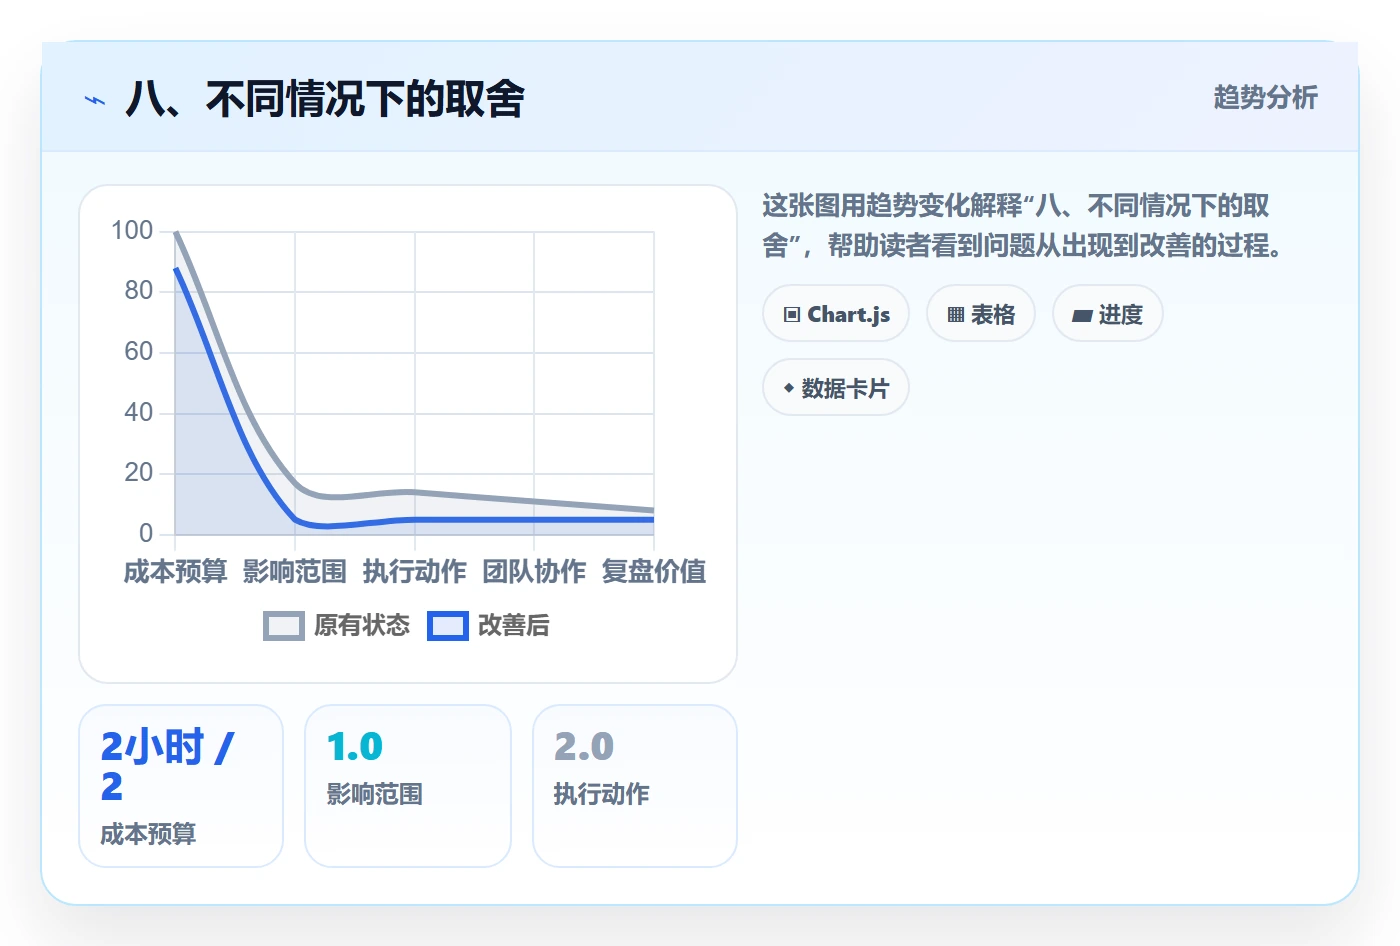Select the 表格 tag
The image size is (1400, 946).
pos(981,314)
